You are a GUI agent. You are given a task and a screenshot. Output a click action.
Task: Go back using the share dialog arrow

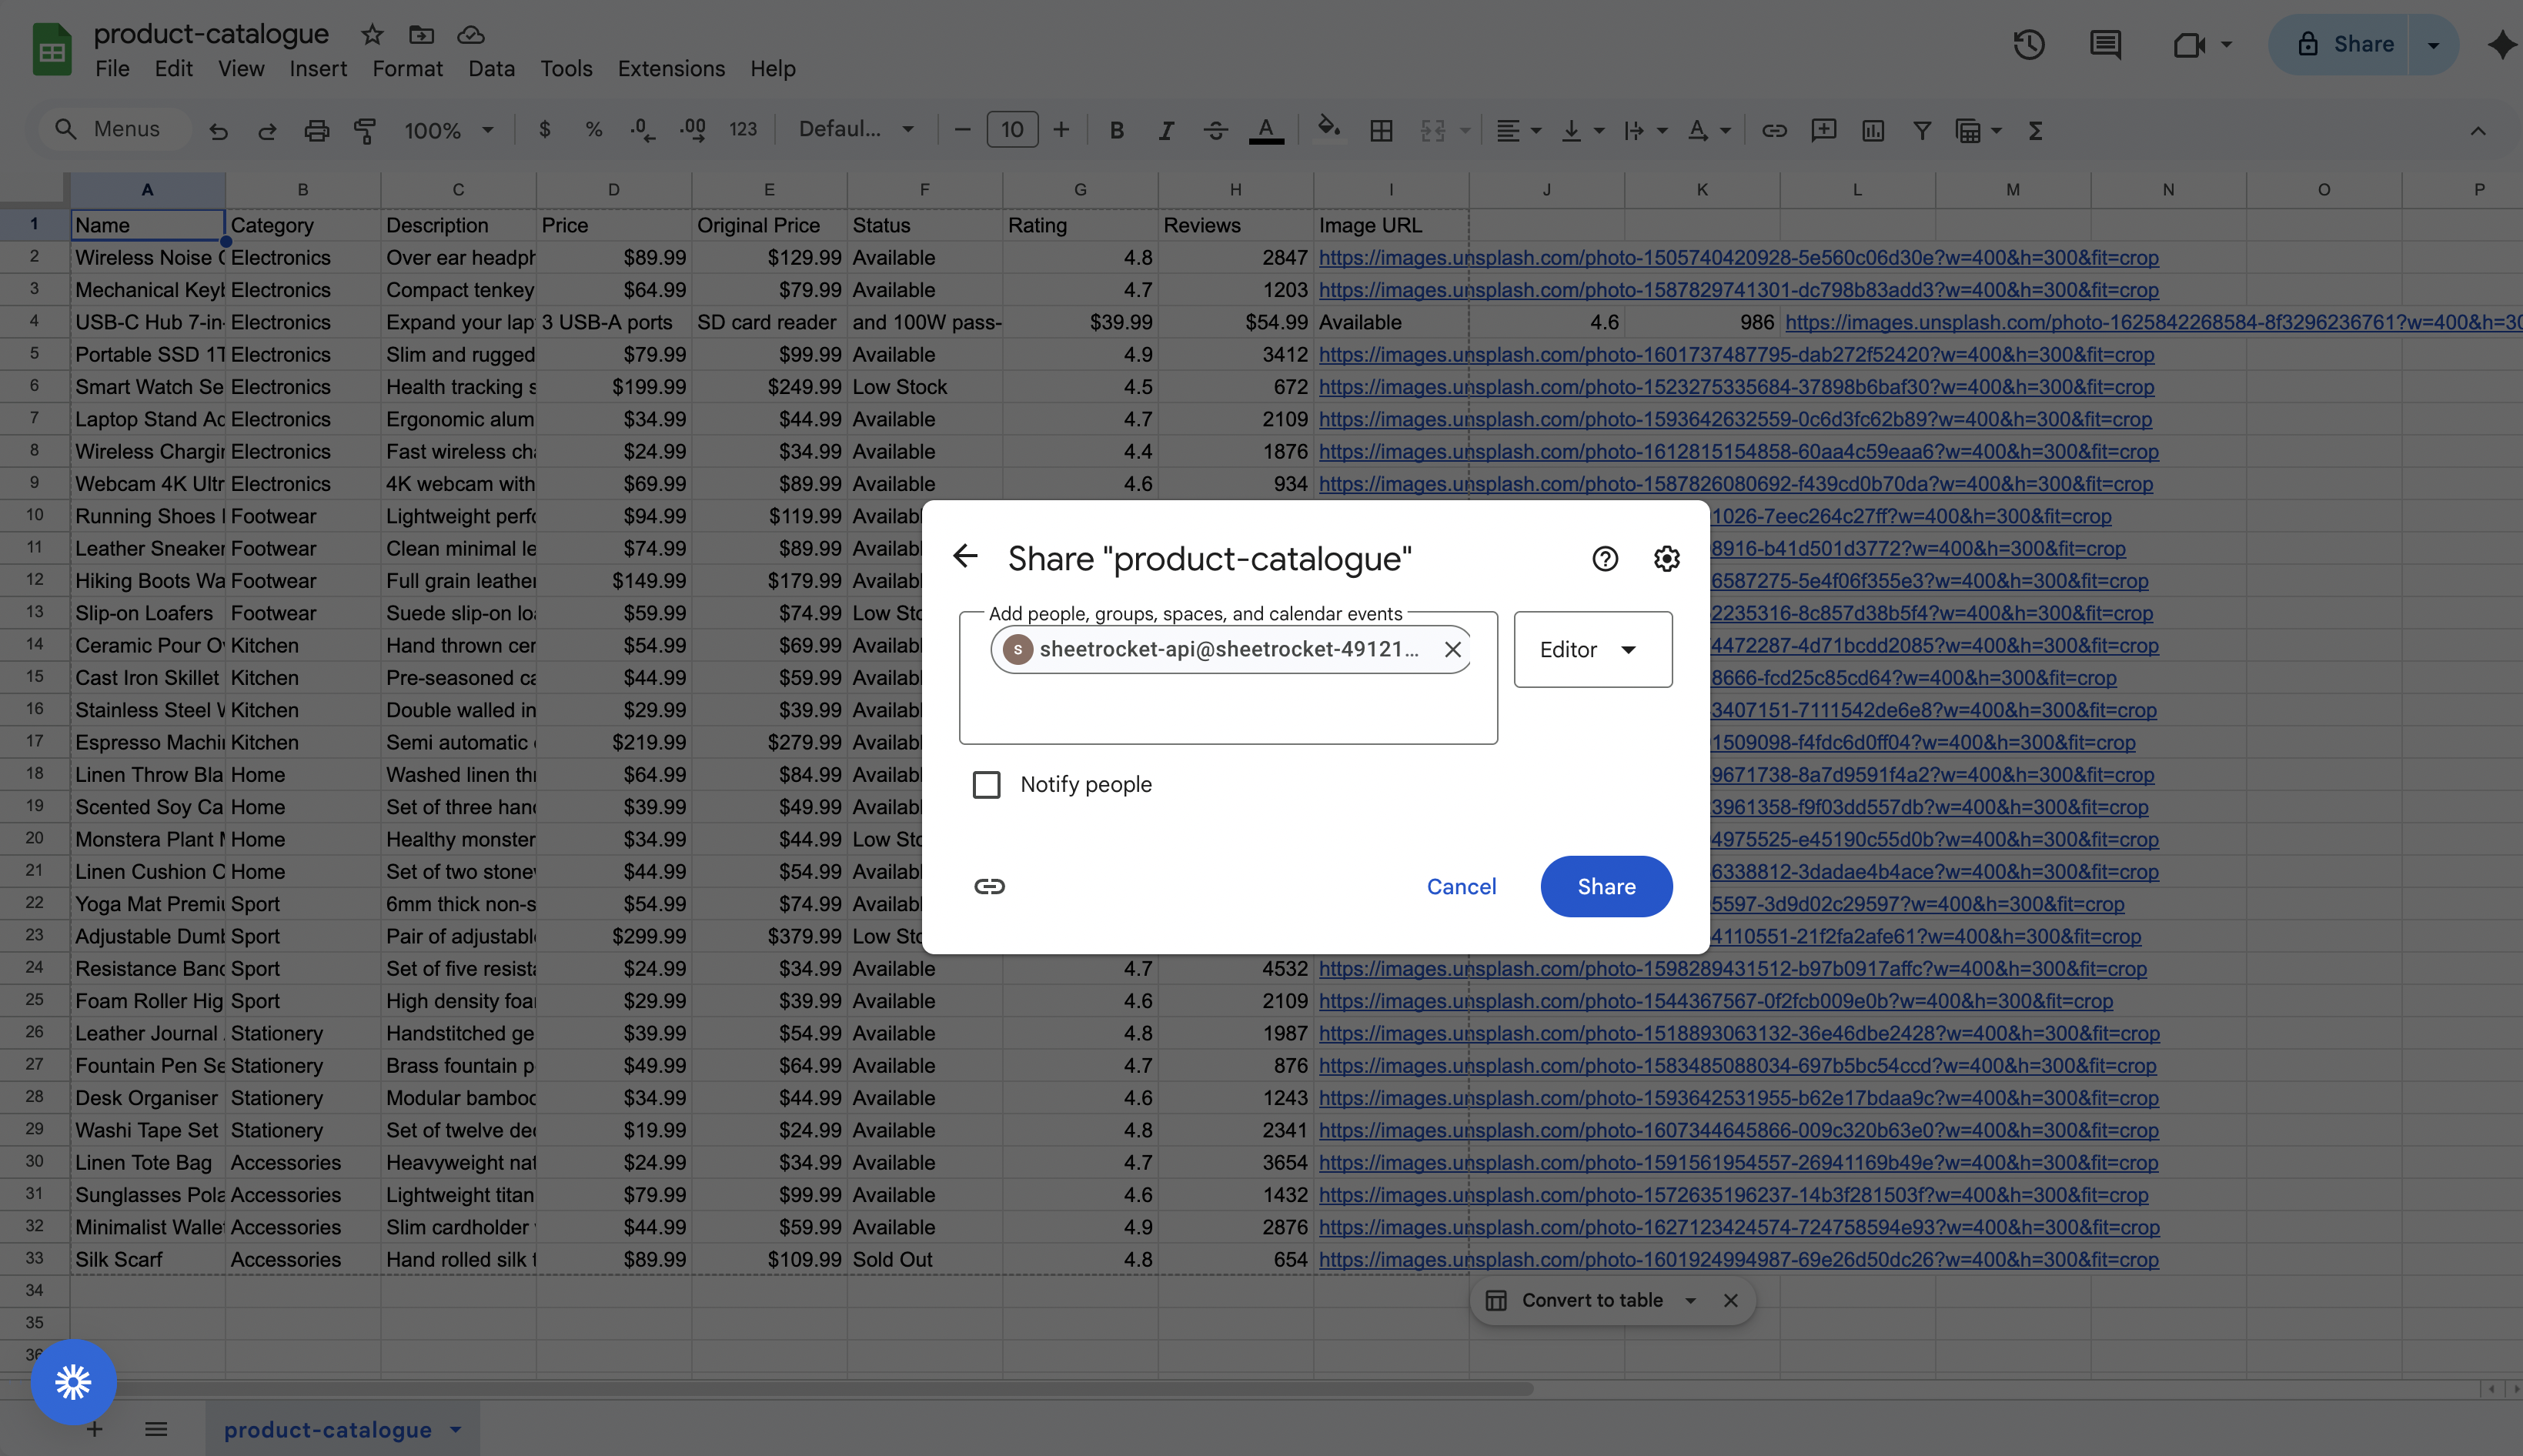(965, 556)
